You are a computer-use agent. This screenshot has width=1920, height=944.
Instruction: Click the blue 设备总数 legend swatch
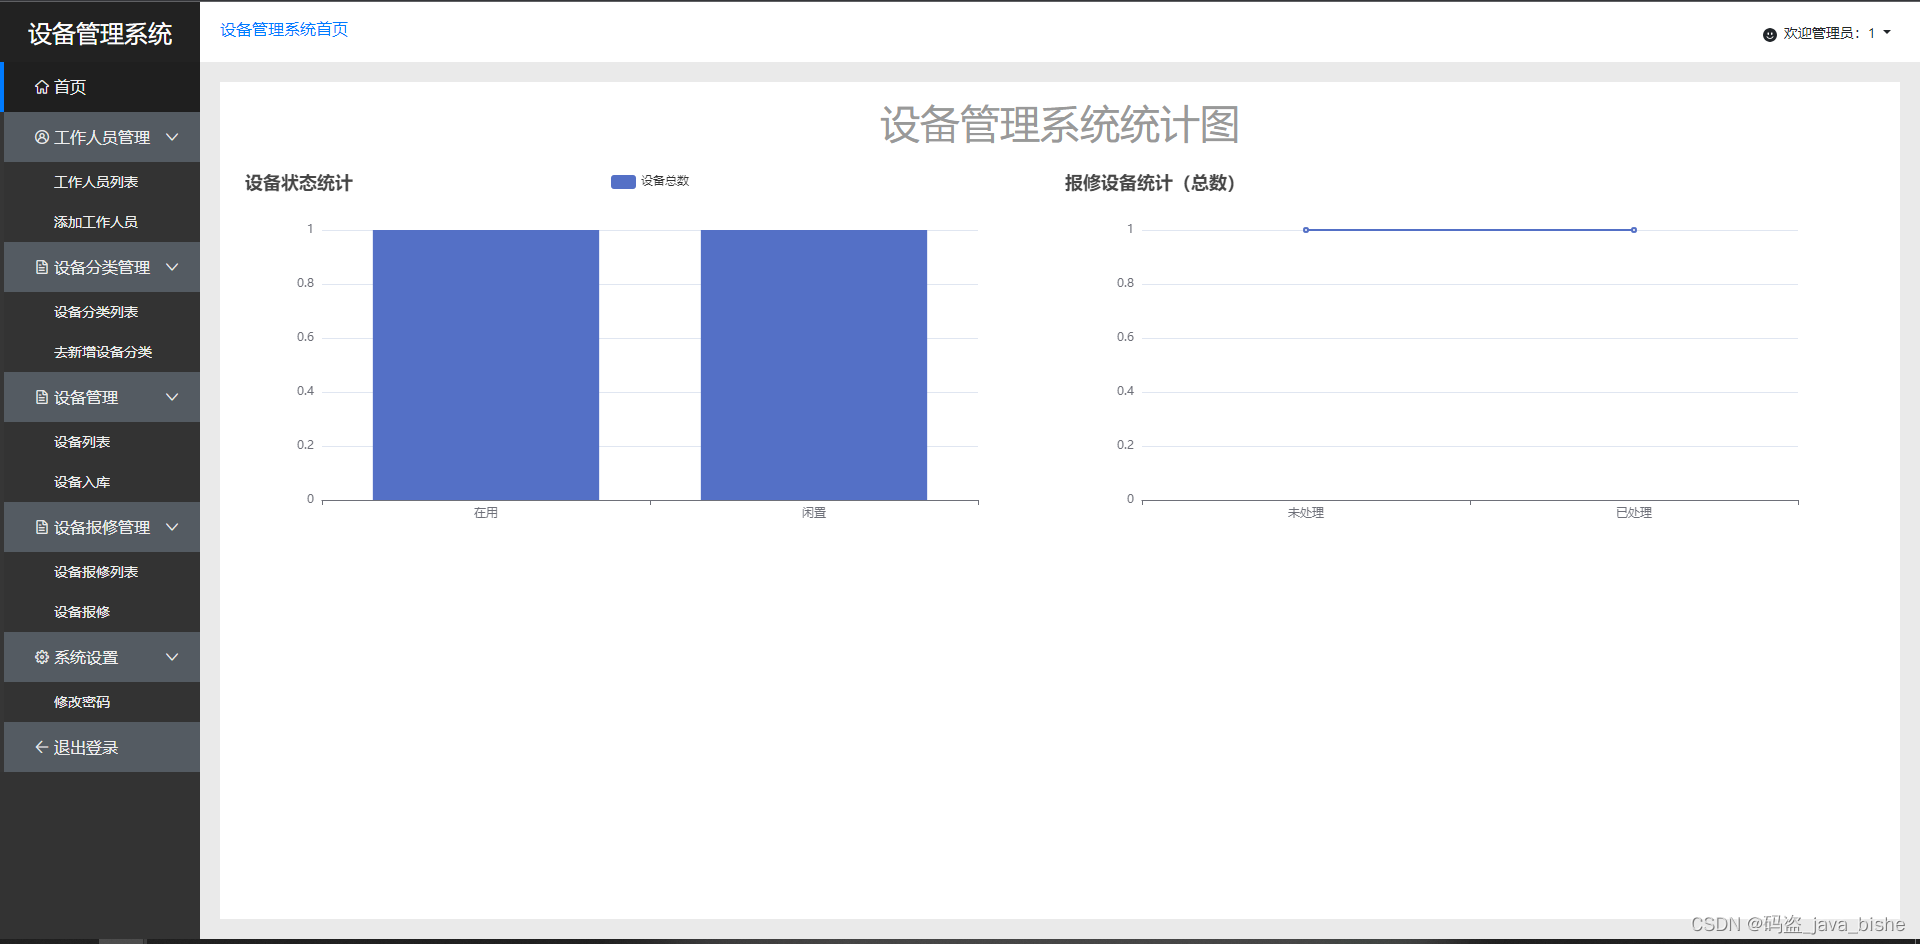(622, 182)
